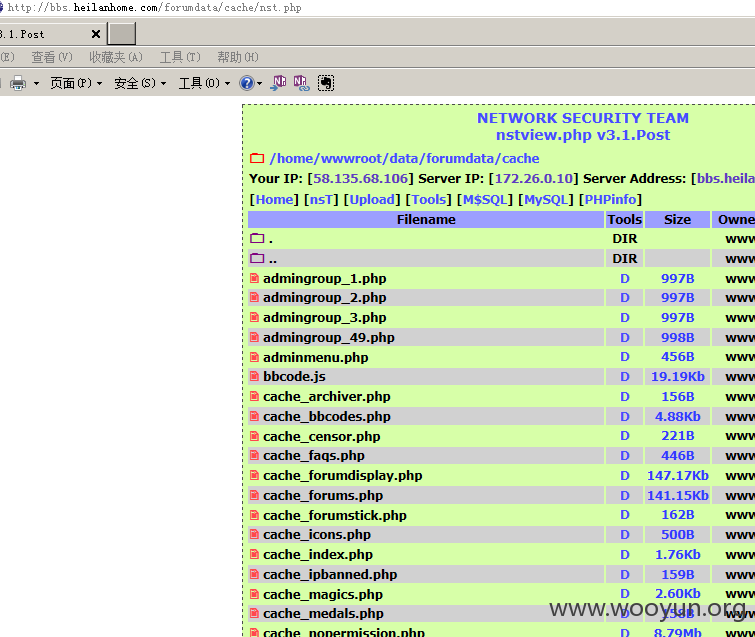Click file icon for adminmenu.php

pyautogui.click(x=254, y=357)
